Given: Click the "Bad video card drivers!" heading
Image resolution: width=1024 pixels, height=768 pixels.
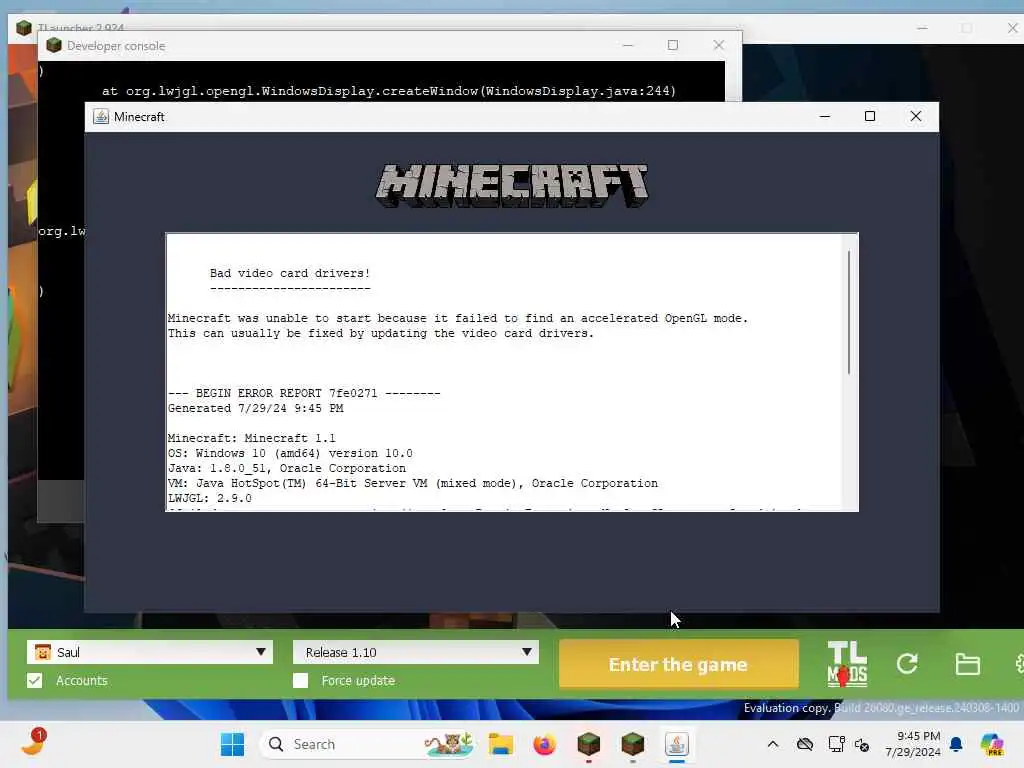Looking at the screenshot, I should click(x=290, y=274).
